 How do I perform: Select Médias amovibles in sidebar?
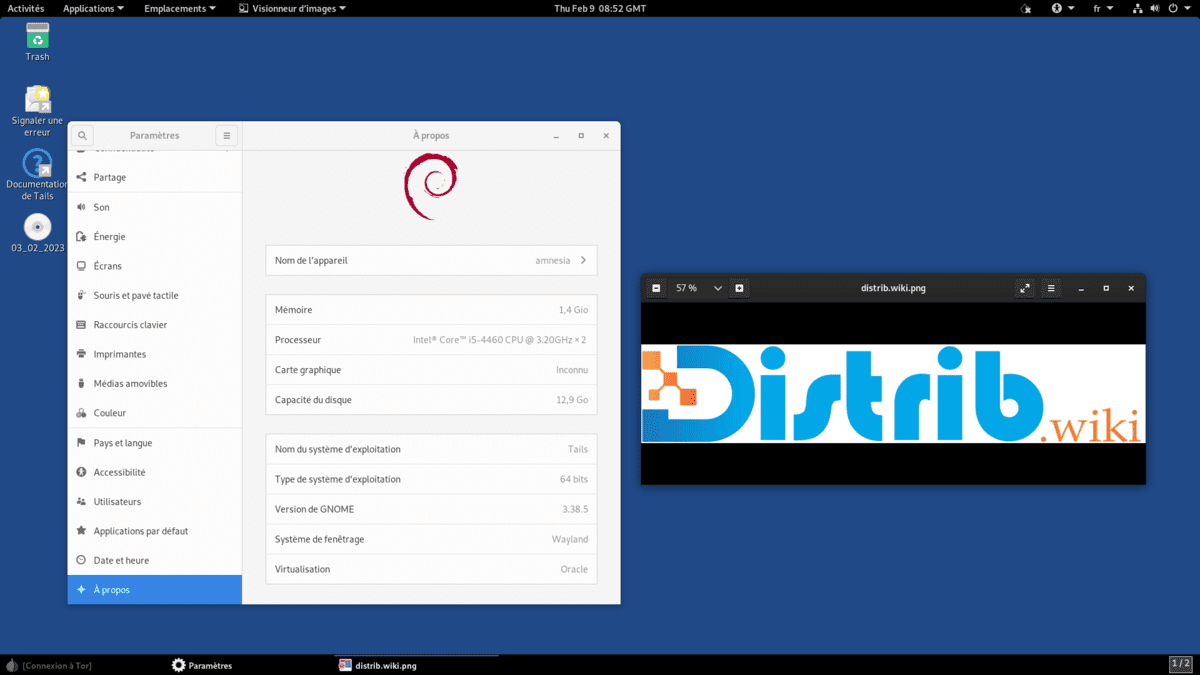pyautogui.click(x=155, y=383)
